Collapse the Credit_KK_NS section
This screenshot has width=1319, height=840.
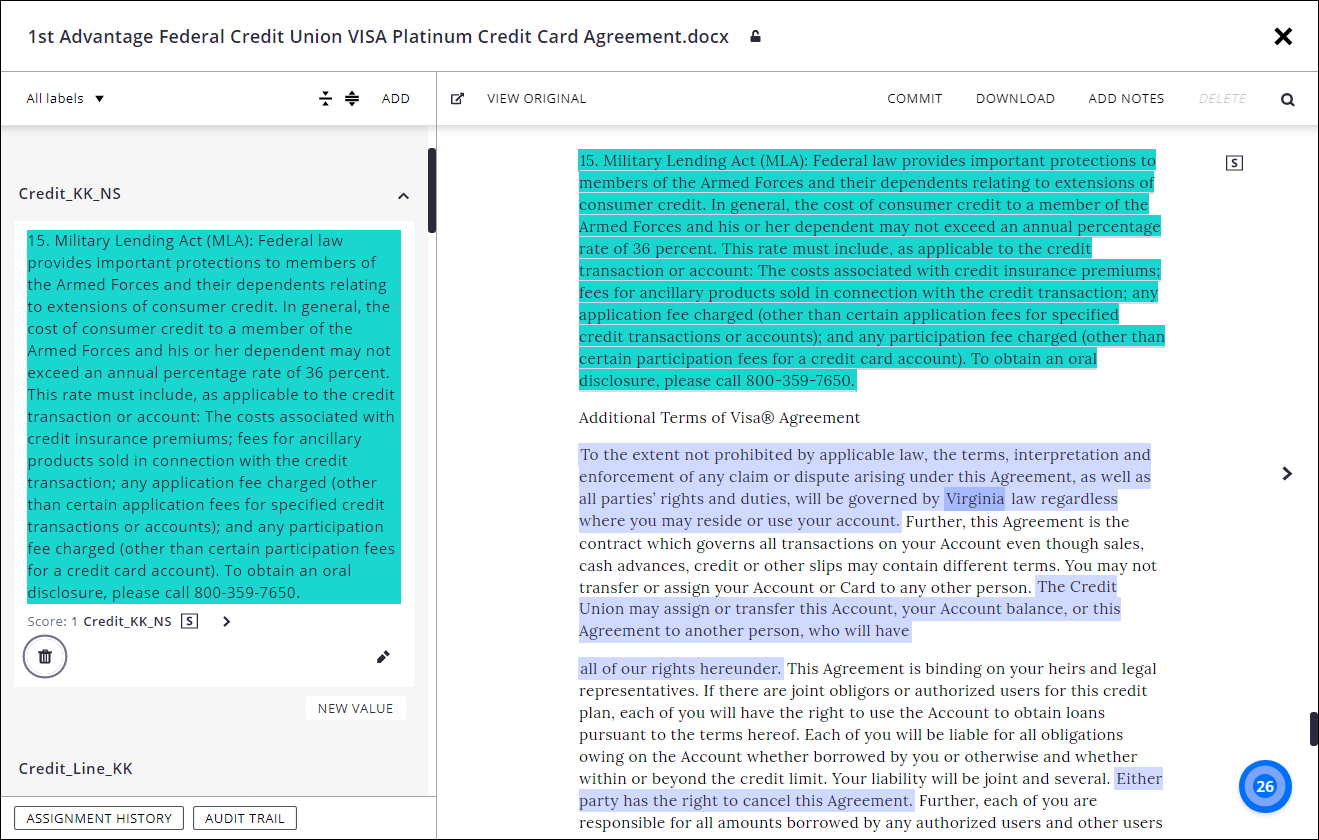pos(403,196)
